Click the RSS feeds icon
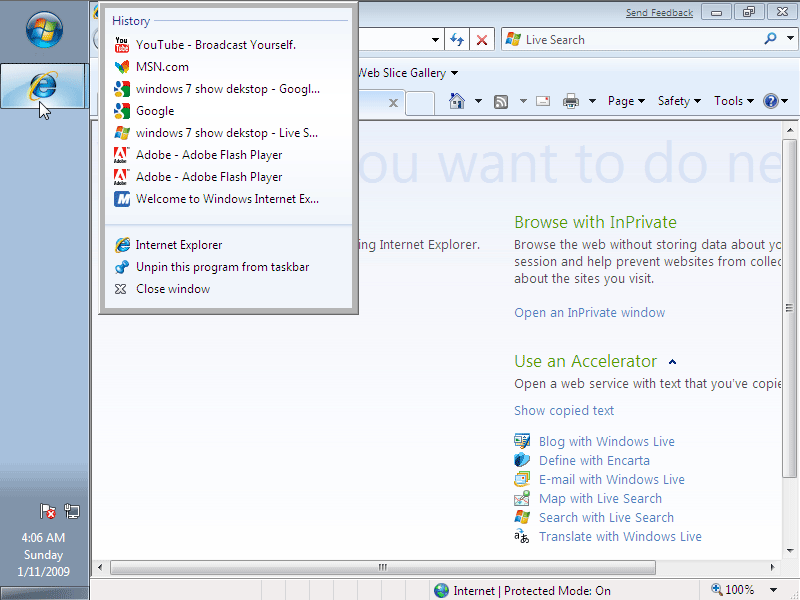This screenshot has width=800, height=600. pos(501,101)
